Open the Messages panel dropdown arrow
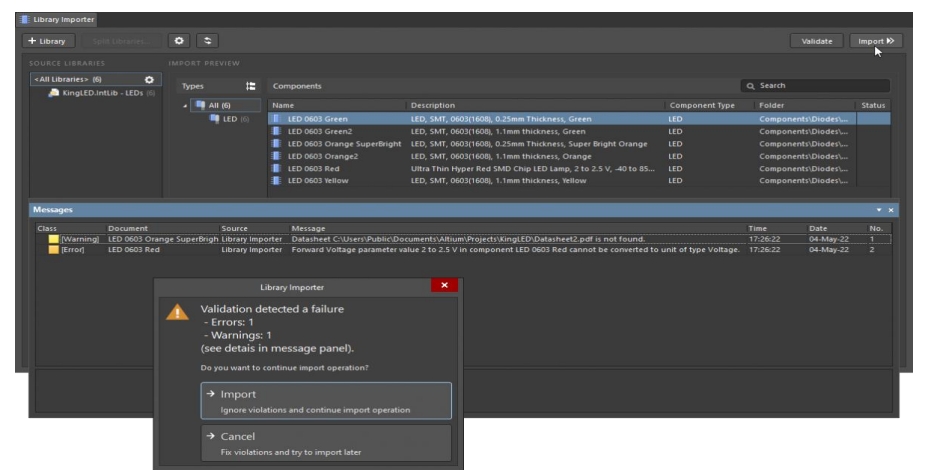This screenshot has width=925, height=470. (x=879, y=210)
